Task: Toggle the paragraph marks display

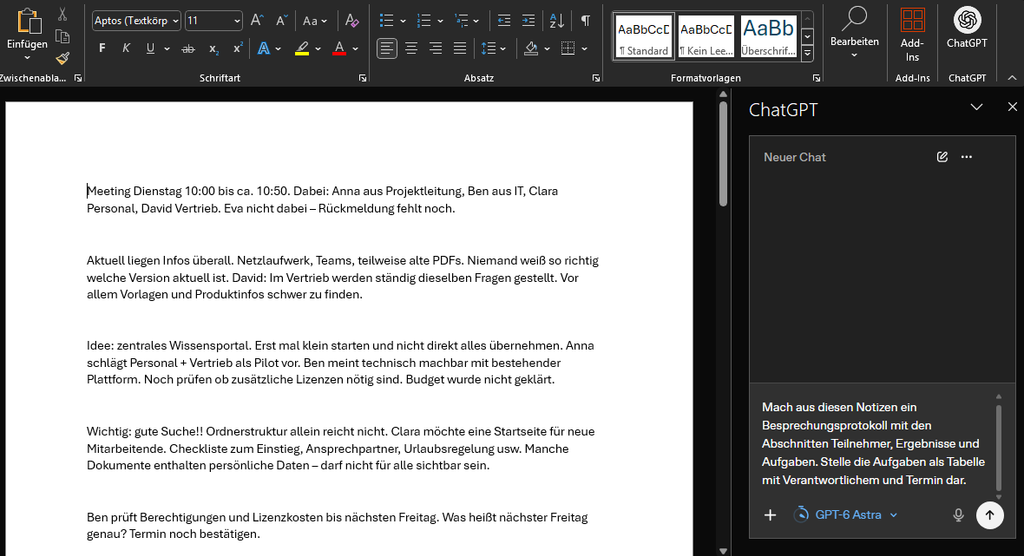Action: point(585,21)
